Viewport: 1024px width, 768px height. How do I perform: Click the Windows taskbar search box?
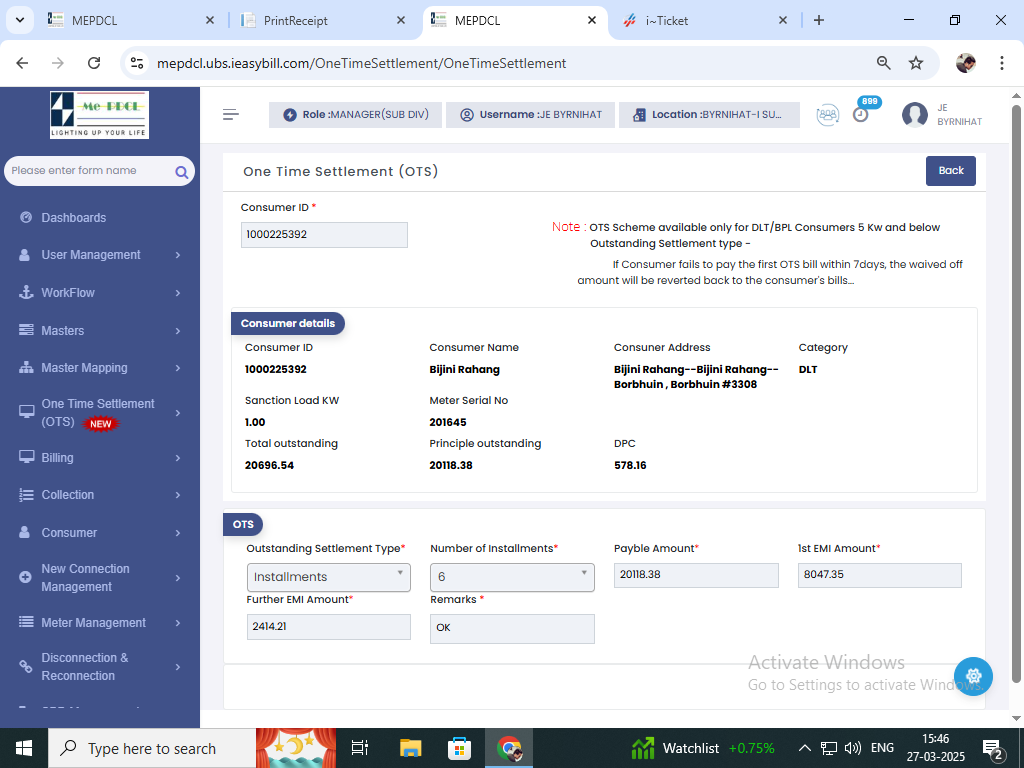tap(152, 748)
